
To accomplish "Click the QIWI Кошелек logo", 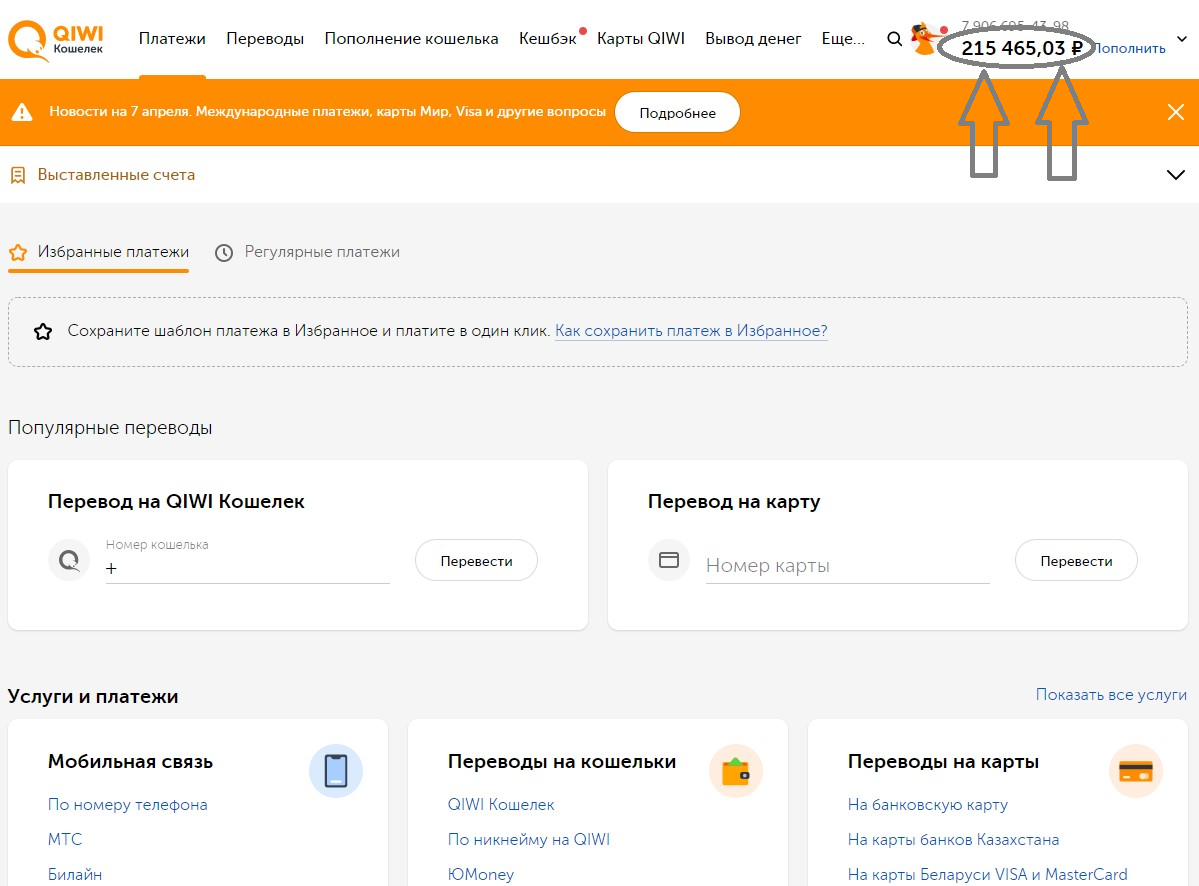I will click(x=56, y=40).
